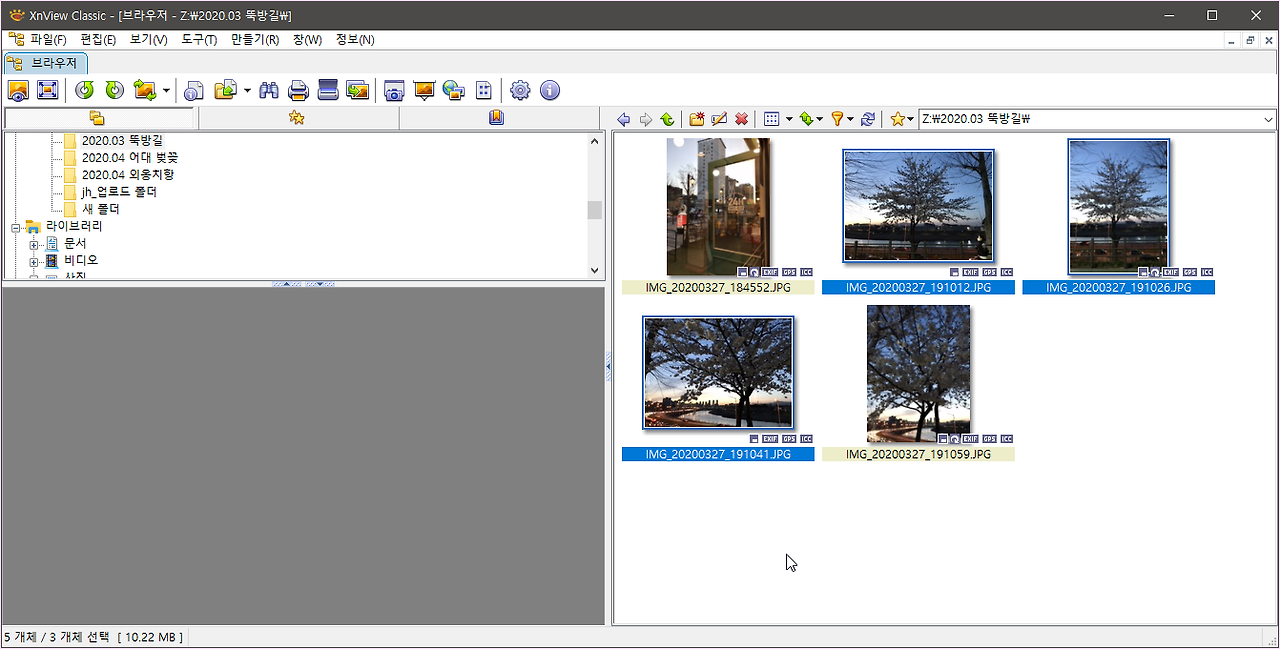The height and width of the screenshot is (649, 1280).
Task: Select folder 2020.04 외옹치항
Action: (128, 175)
